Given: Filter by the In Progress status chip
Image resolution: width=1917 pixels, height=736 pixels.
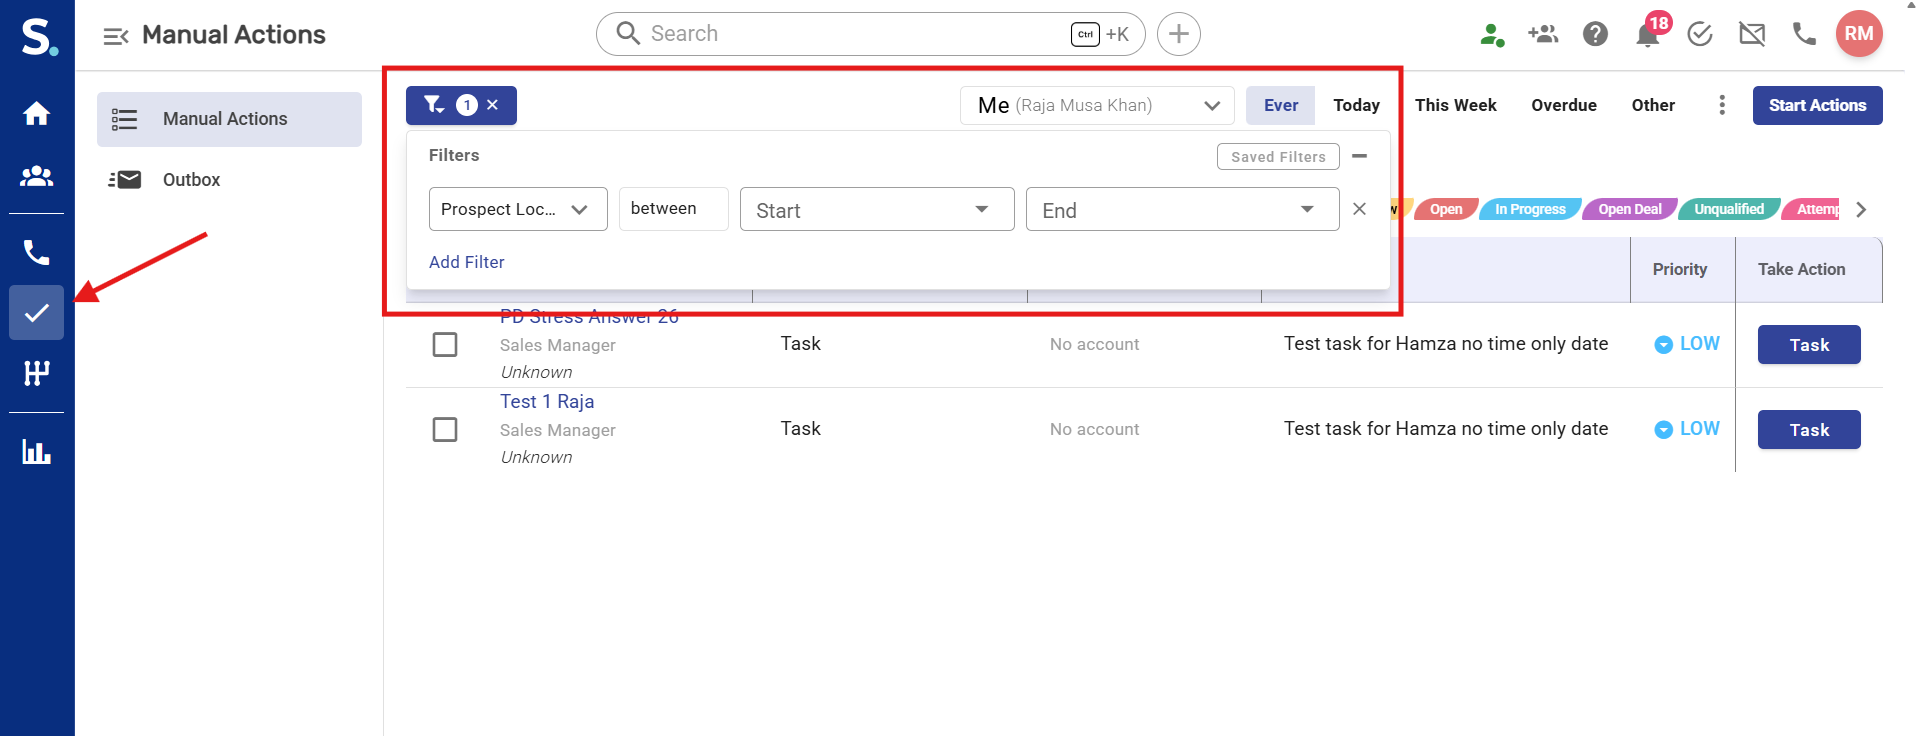Looking at the screenshot, I should [x=1530, y=209].
